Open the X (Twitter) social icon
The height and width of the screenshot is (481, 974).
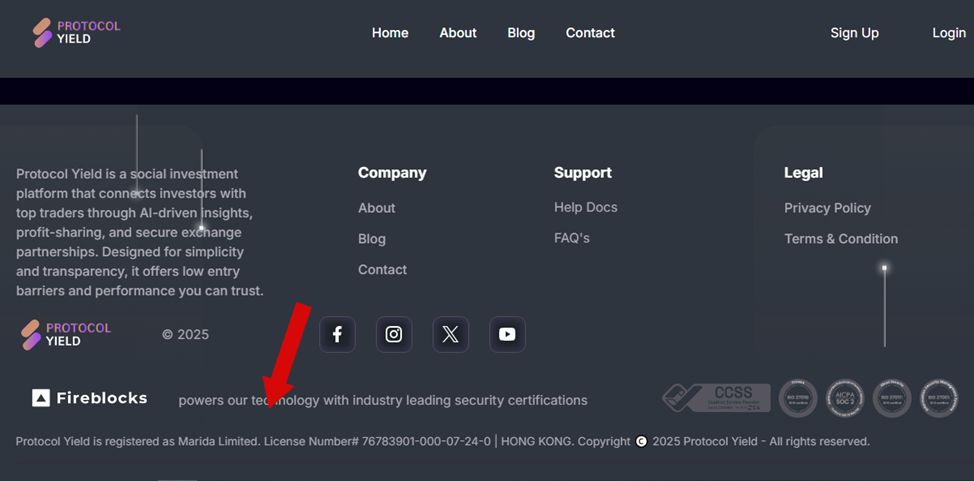pos(451,334)
